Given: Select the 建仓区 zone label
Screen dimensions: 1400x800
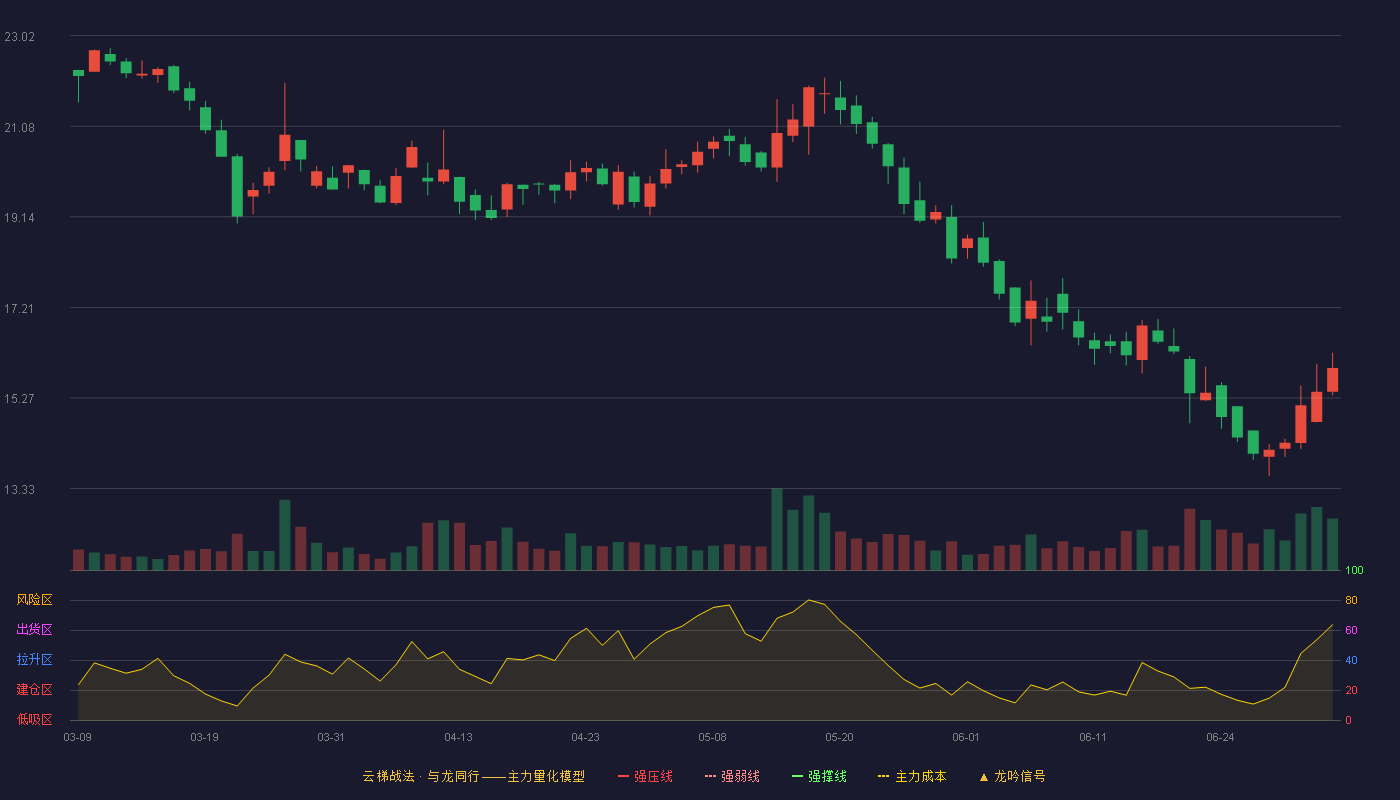Looking at the screenshot, I should 34,690.
